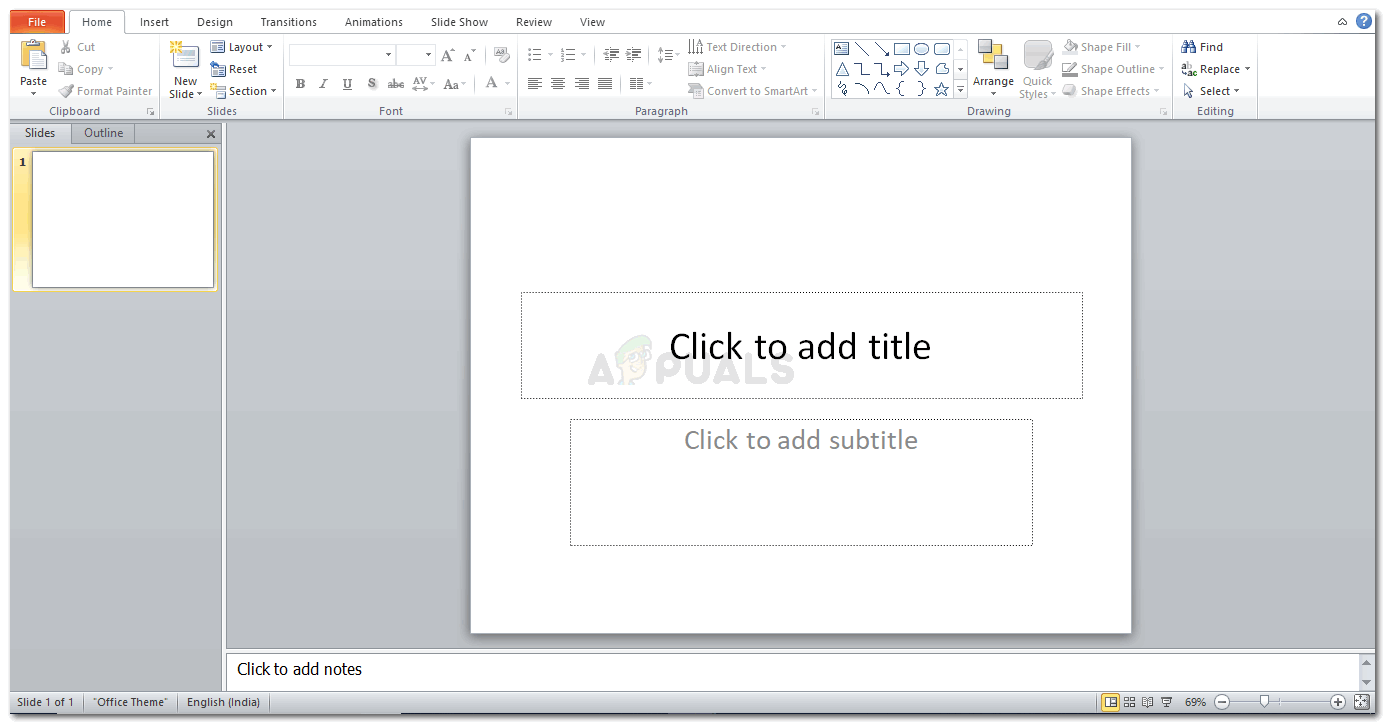The width and height of the screenshot is (1386, 725).
Task: Open the Arrange dropdown
Action: pos(993,69)
